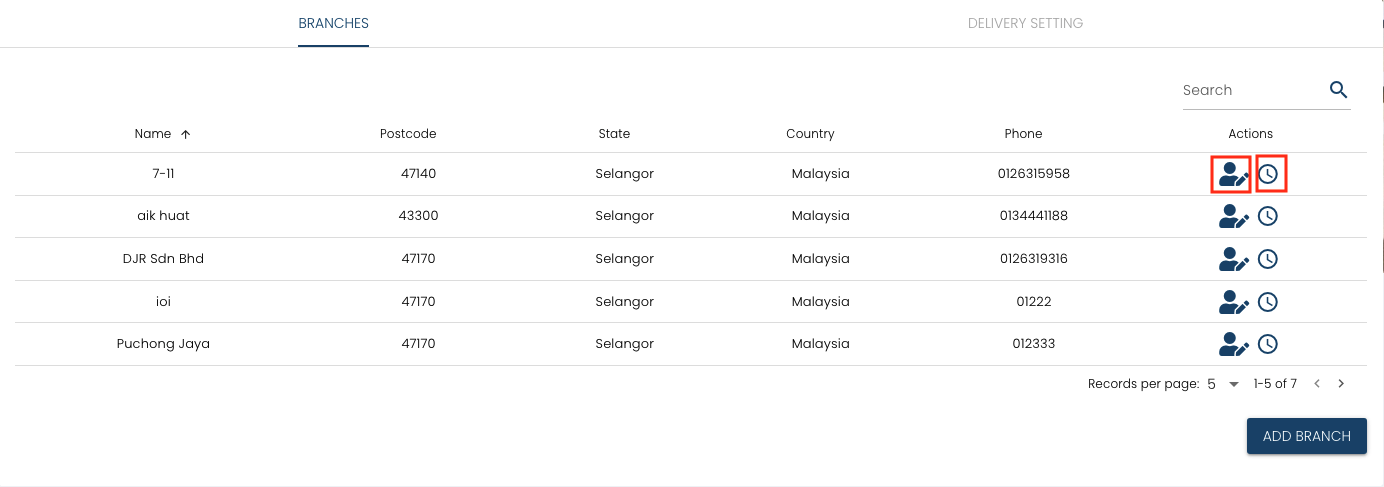Click the search magnifier icon

1339,90
